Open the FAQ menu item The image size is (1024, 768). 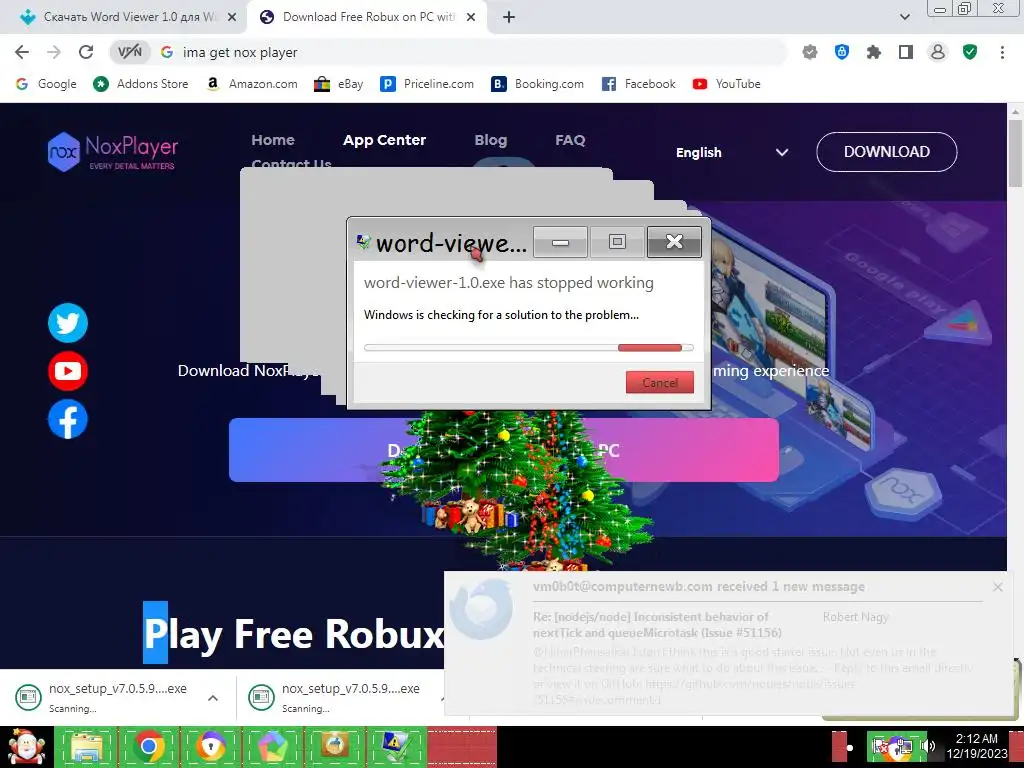click(x=570, y=140)
